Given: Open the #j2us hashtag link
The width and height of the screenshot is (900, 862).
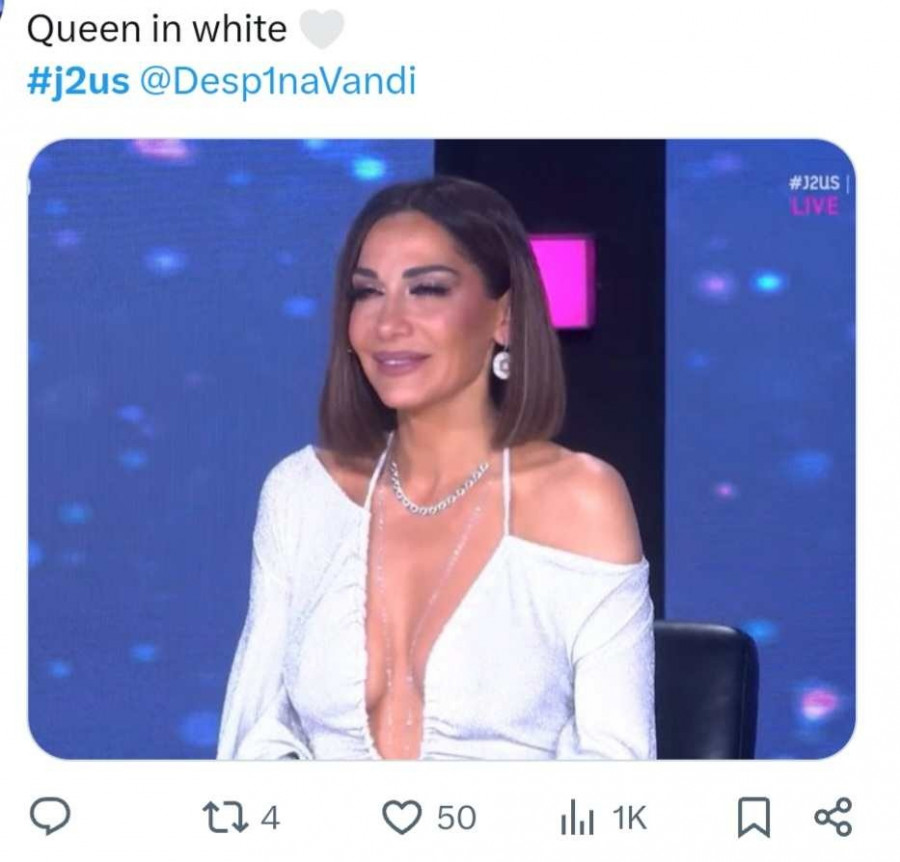Looking at the screenshot, I should pos(78,81).
